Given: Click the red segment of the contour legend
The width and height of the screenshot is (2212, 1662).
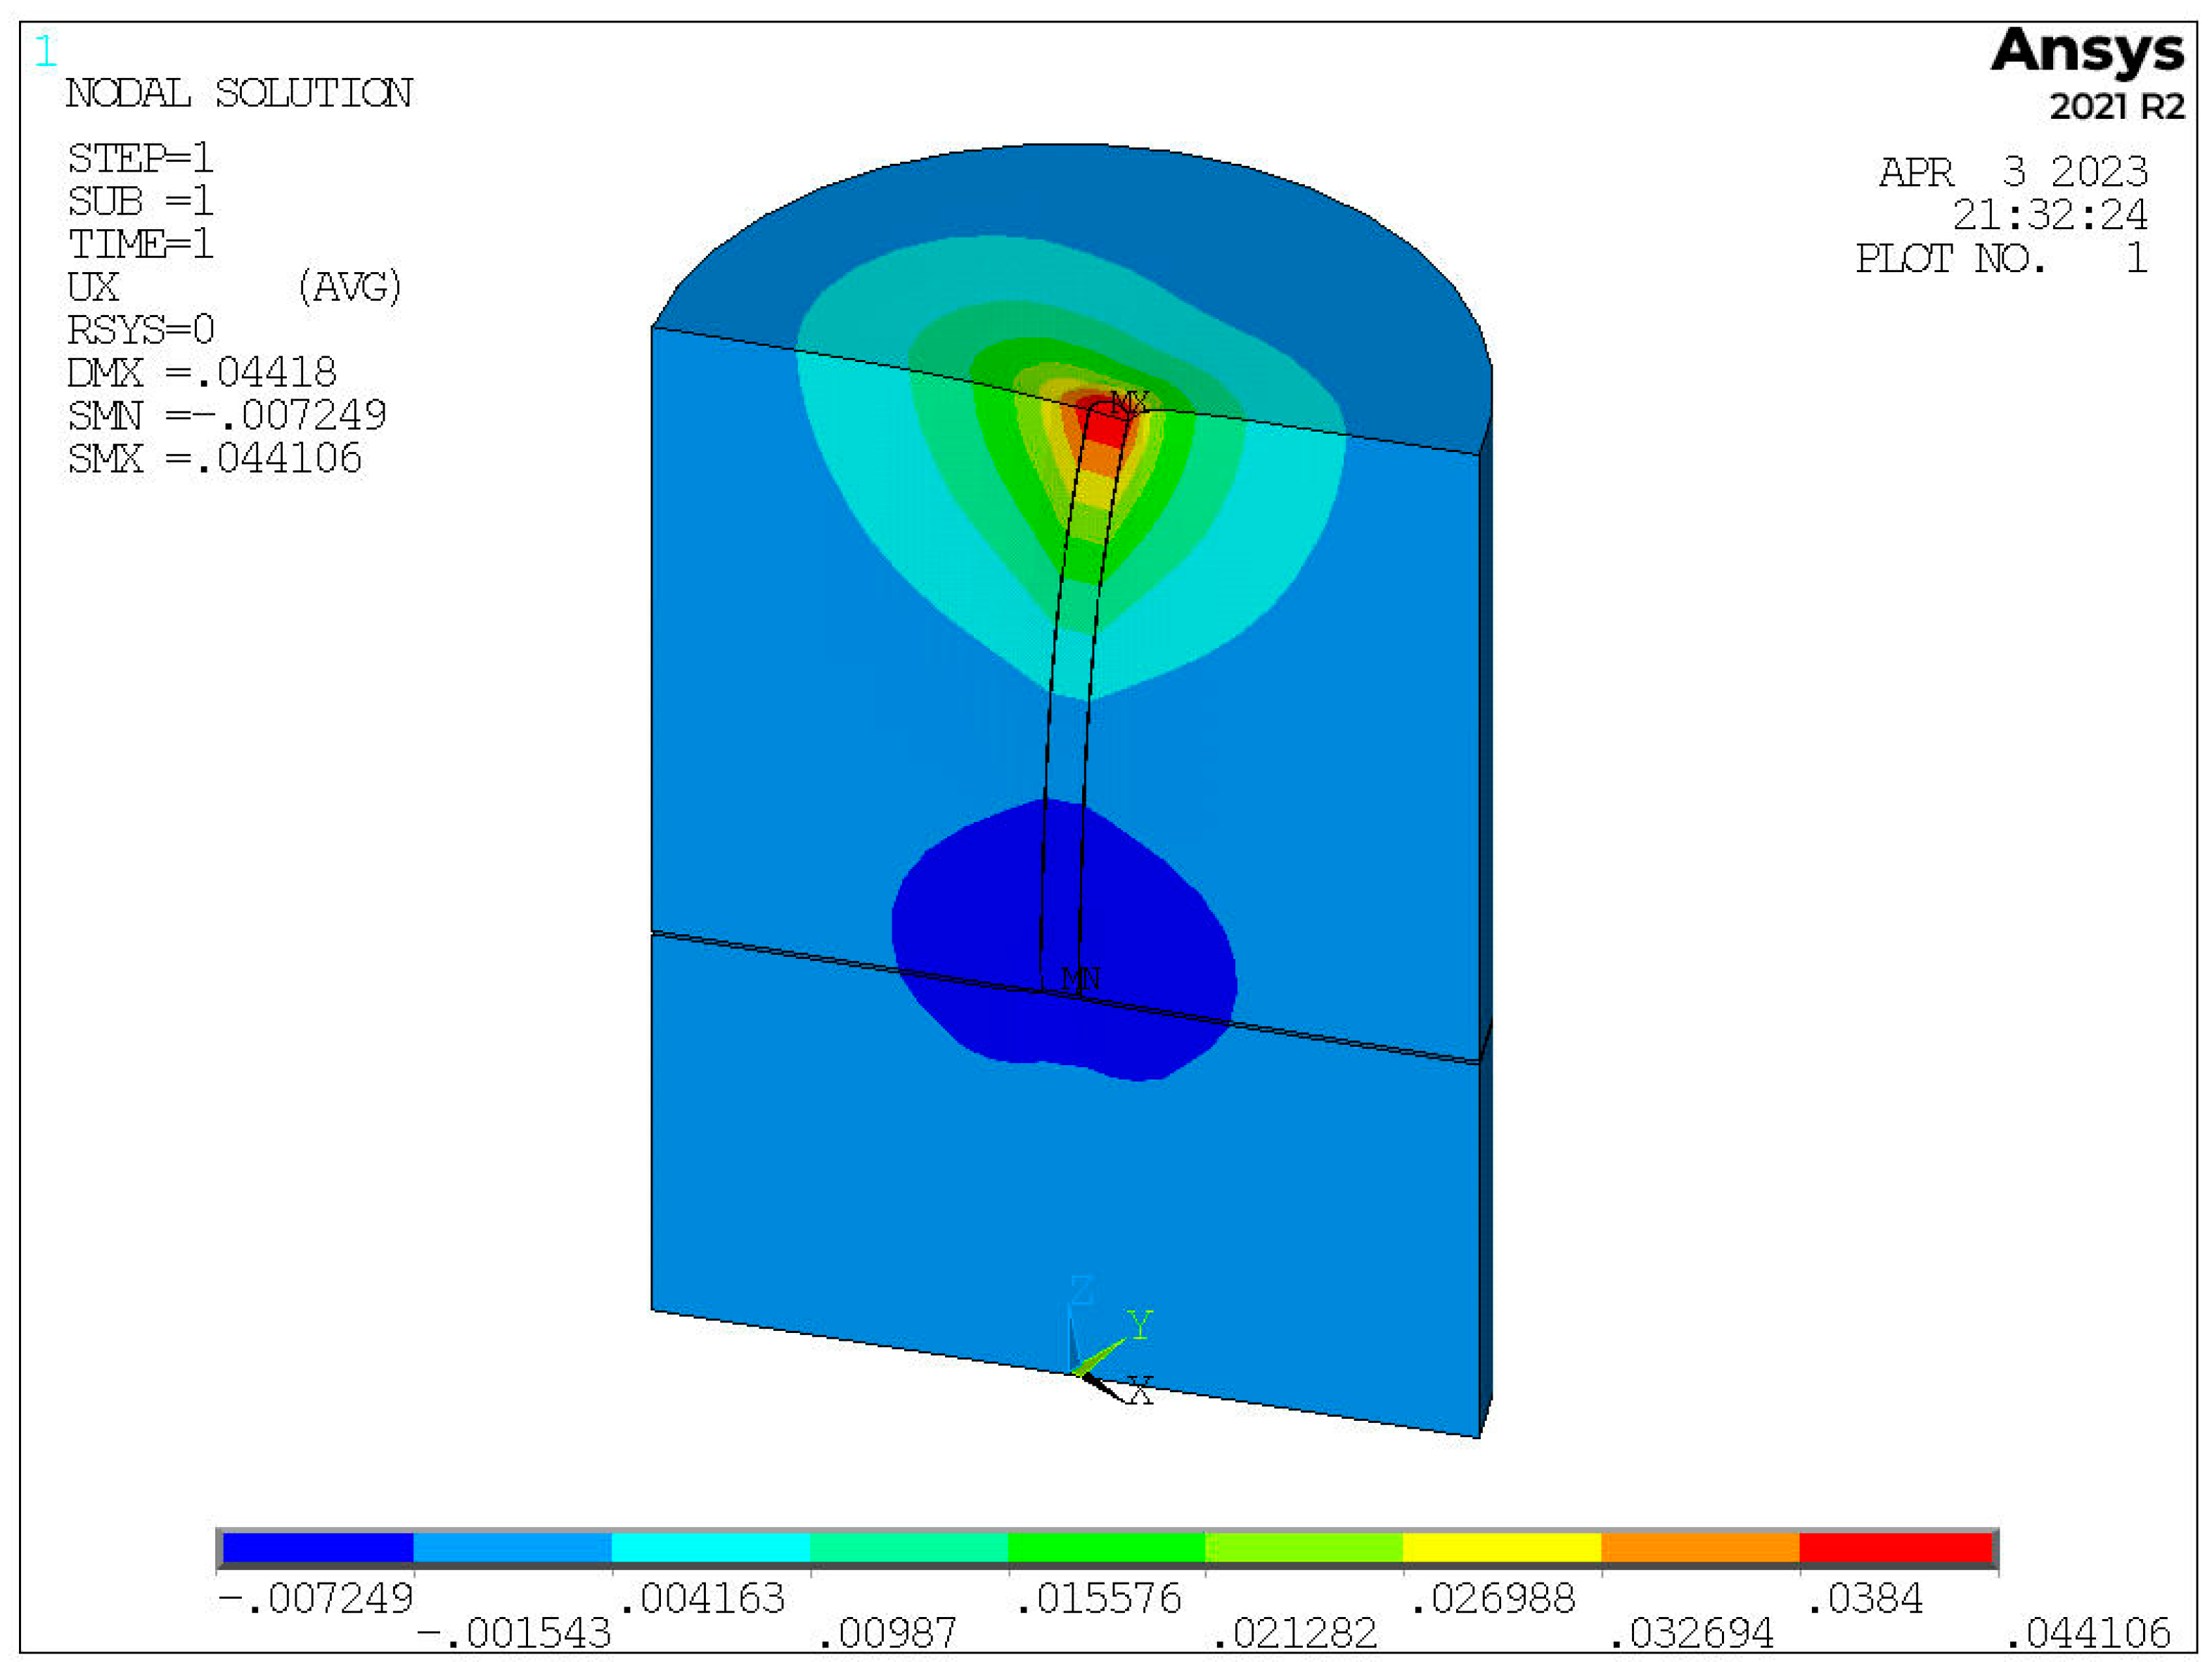Looking at the screenshot, I should tap(1896, 1547).
